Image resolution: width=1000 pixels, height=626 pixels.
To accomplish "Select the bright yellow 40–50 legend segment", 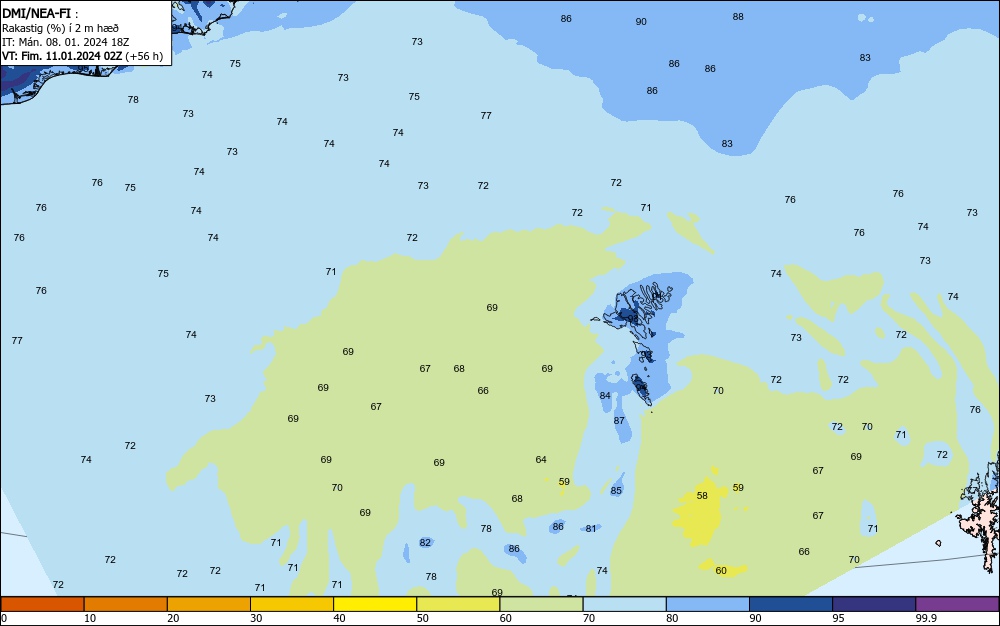I will tap(375, 604).
